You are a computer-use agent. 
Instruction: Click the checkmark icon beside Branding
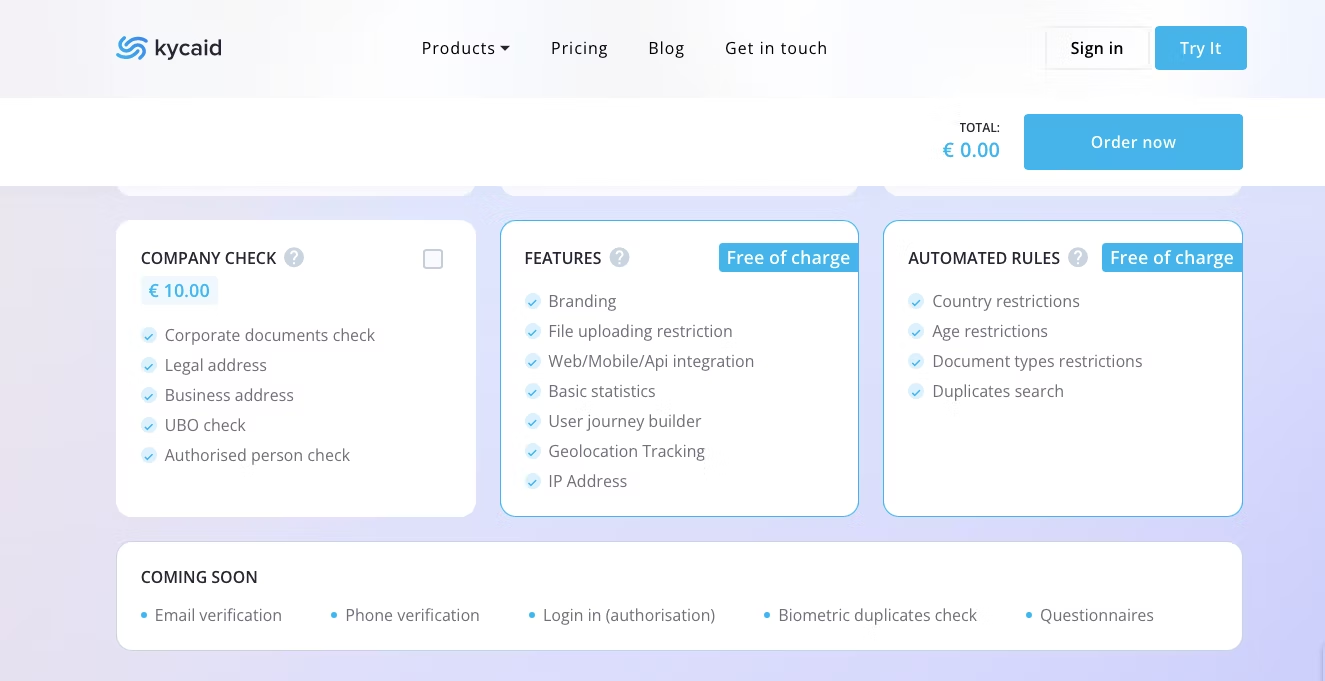click(533, 302)
